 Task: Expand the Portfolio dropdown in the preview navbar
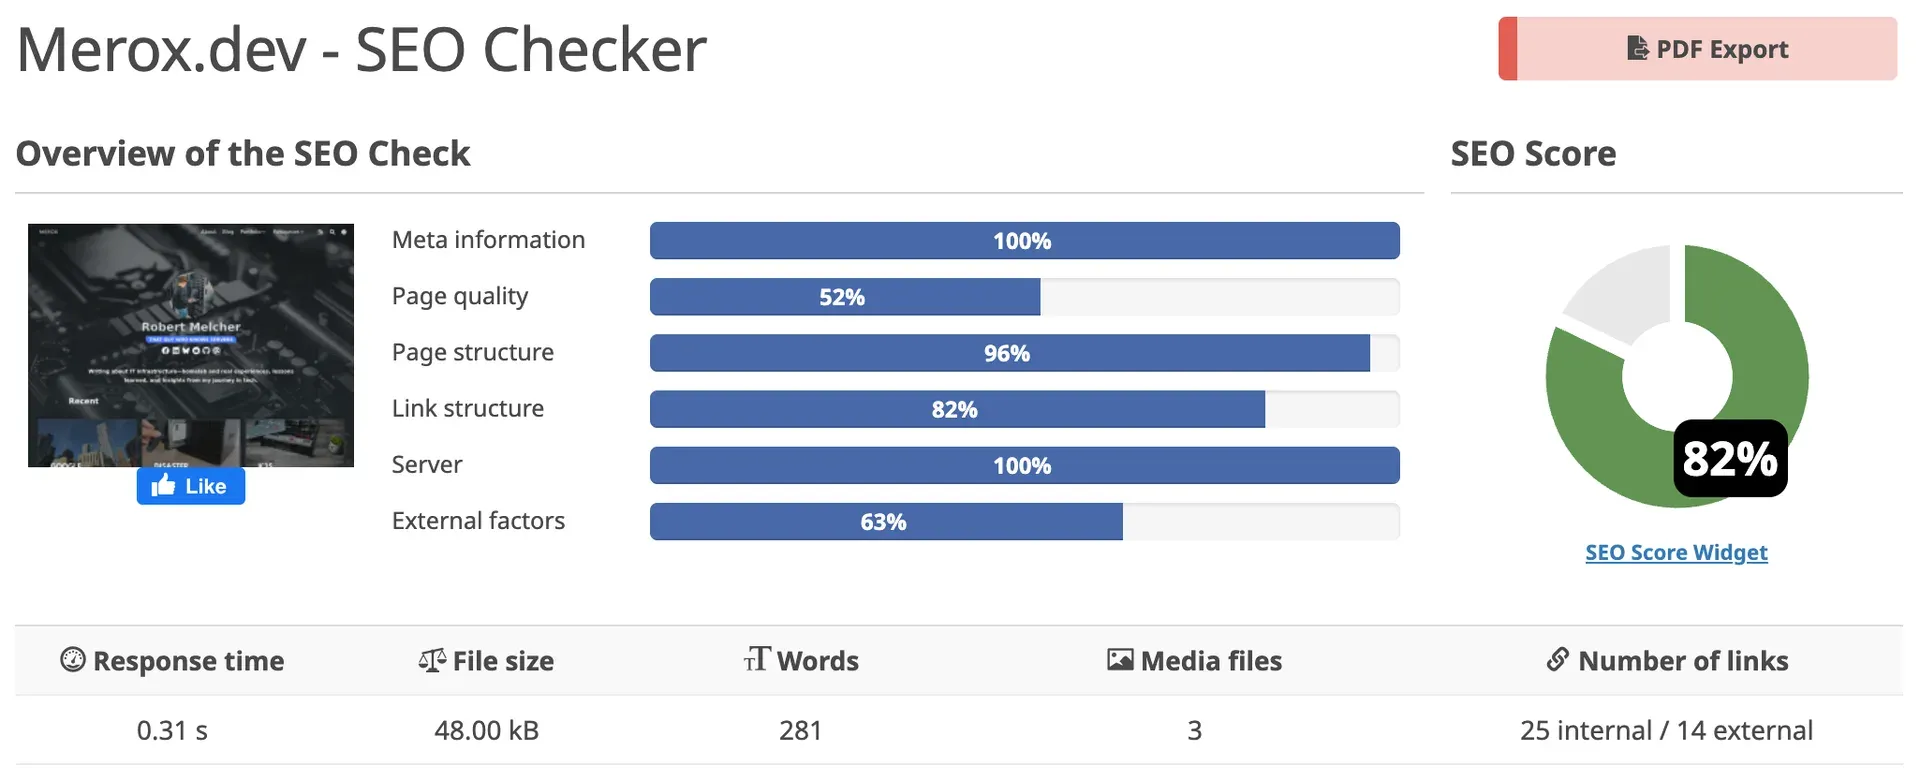pos(253,231)
